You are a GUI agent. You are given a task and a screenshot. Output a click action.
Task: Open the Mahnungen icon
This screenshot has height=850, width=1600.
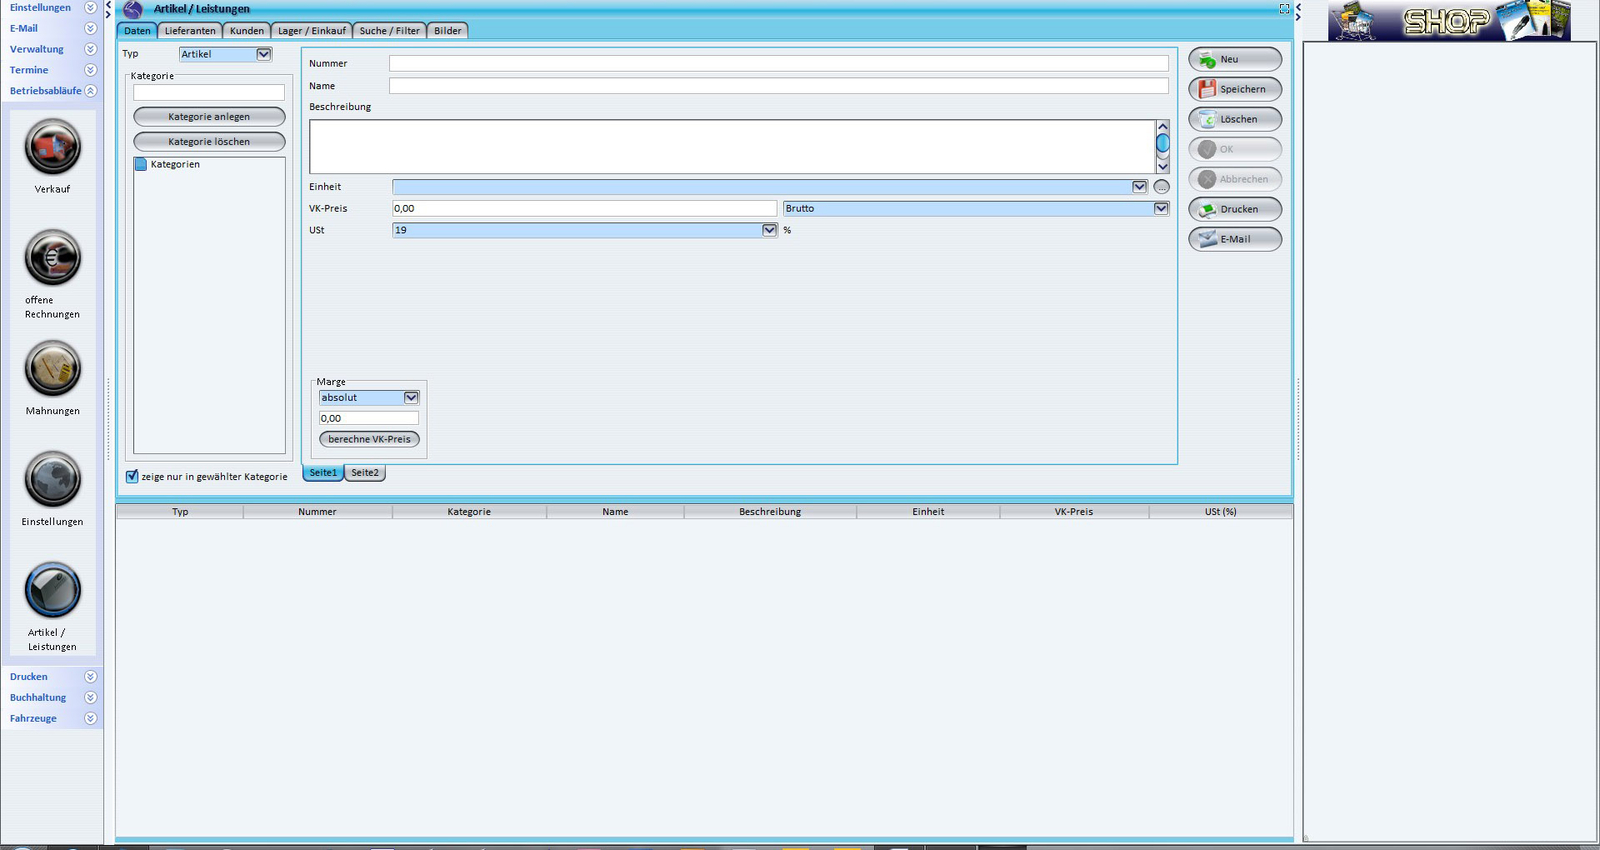pos(52,369)
